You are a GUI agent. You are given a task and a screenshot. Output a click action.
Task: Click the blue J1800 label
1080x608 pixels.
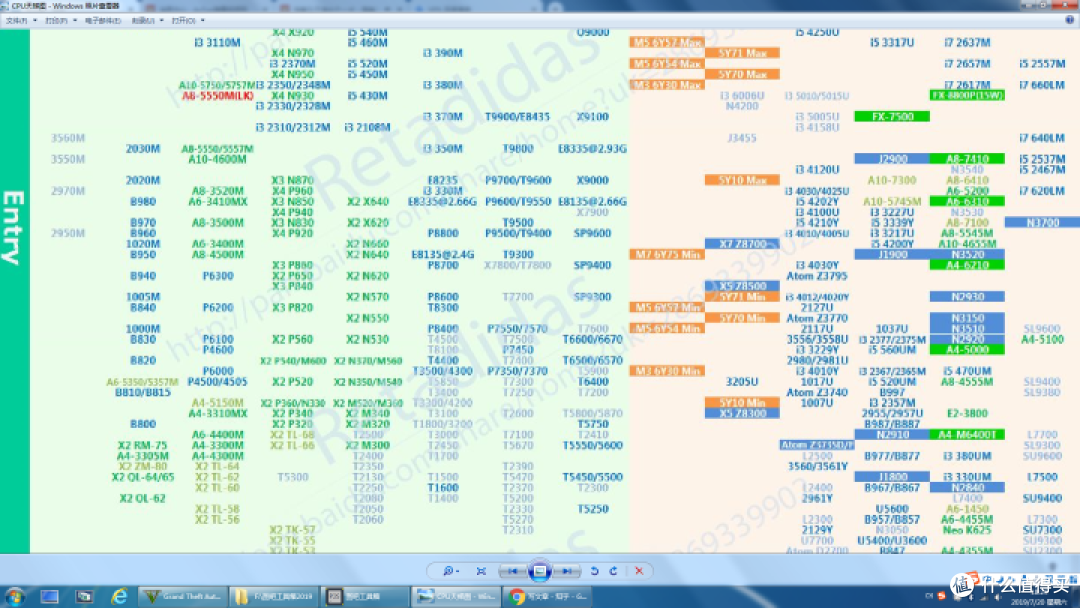(x=892, y=476)
